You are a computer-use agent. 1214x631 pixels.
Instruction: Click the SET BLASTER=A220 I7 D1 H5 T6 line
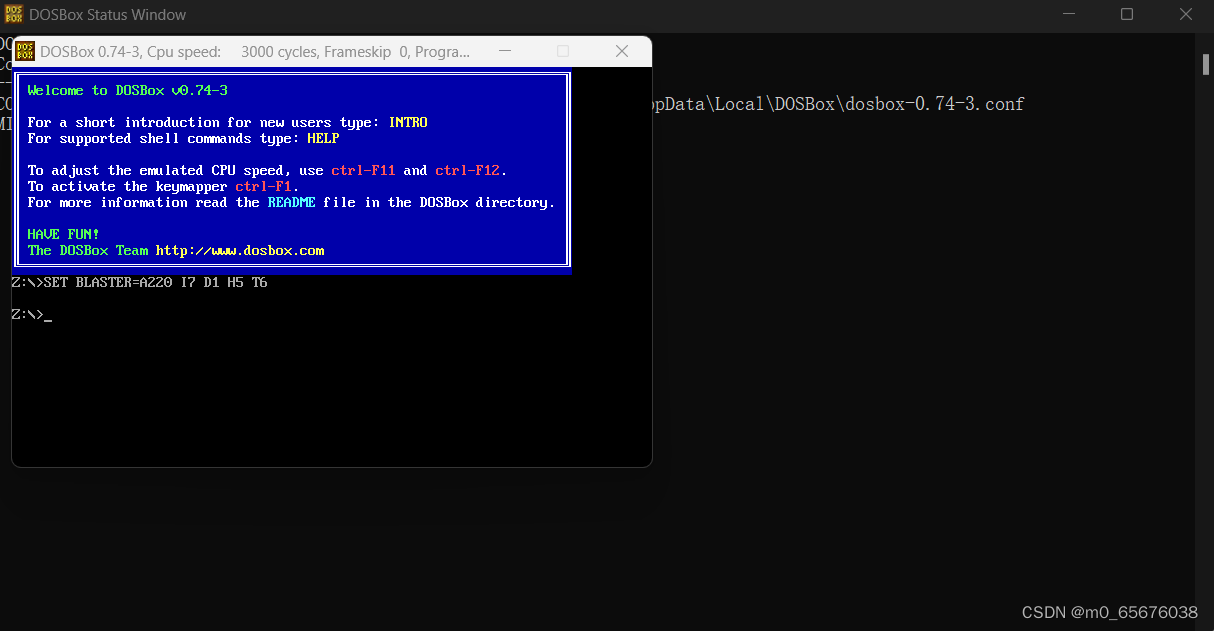[x=139, y=282]
